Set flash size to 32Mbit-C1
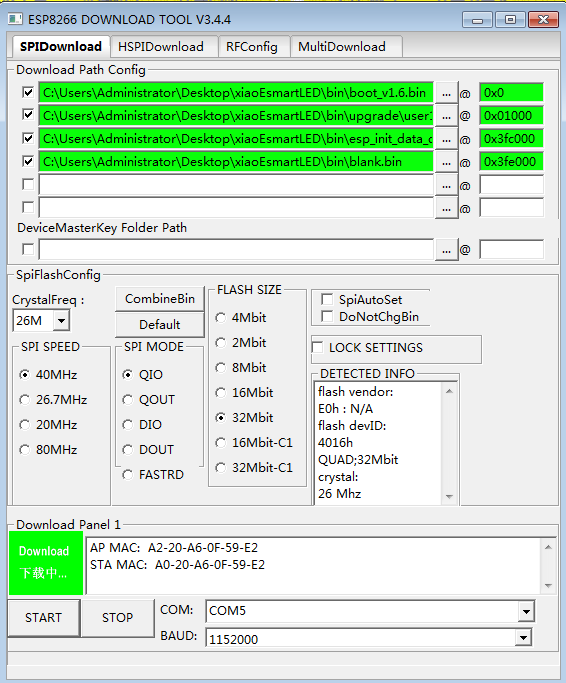Image resolution: width=566 pixels, height=683 pixels. click(x=221, y=468)
